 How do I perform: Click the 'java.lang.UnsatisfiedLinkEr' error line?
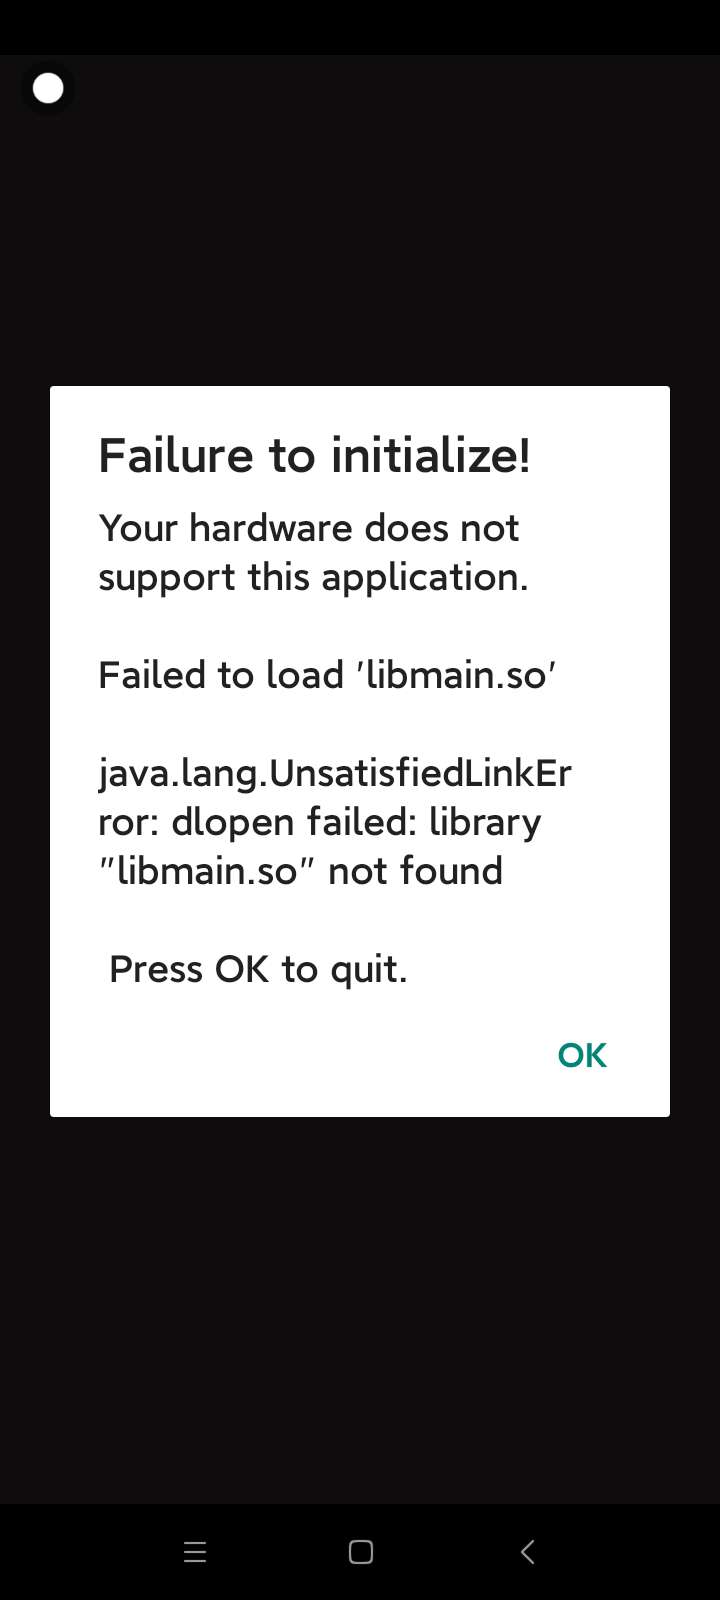click(335, 774)
